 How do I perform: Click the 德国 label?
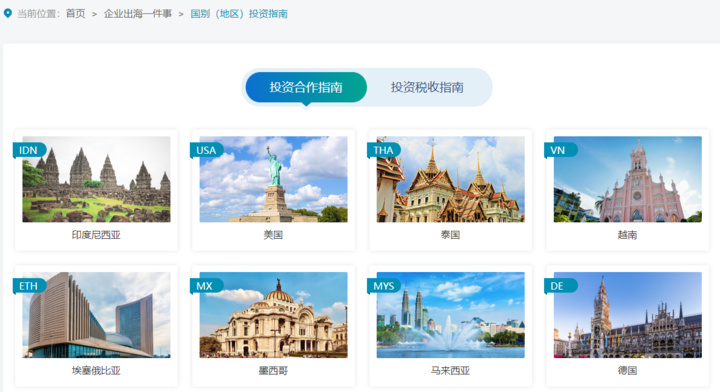point(627,370)
